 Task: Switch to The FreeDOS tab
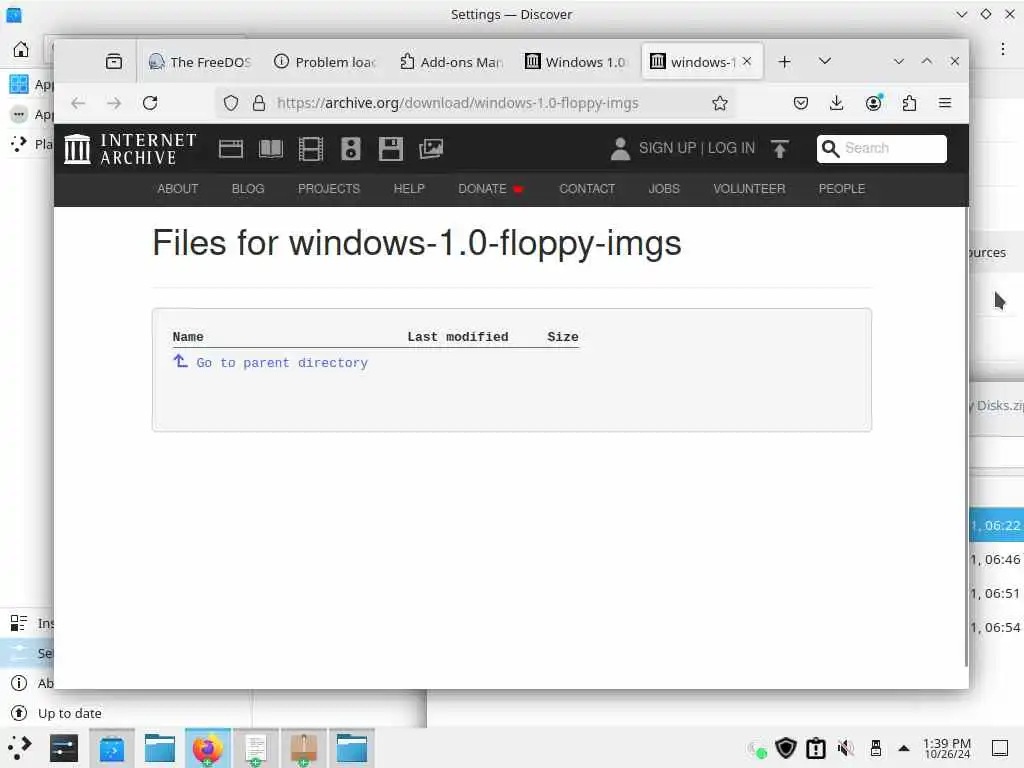coord(199,61)
